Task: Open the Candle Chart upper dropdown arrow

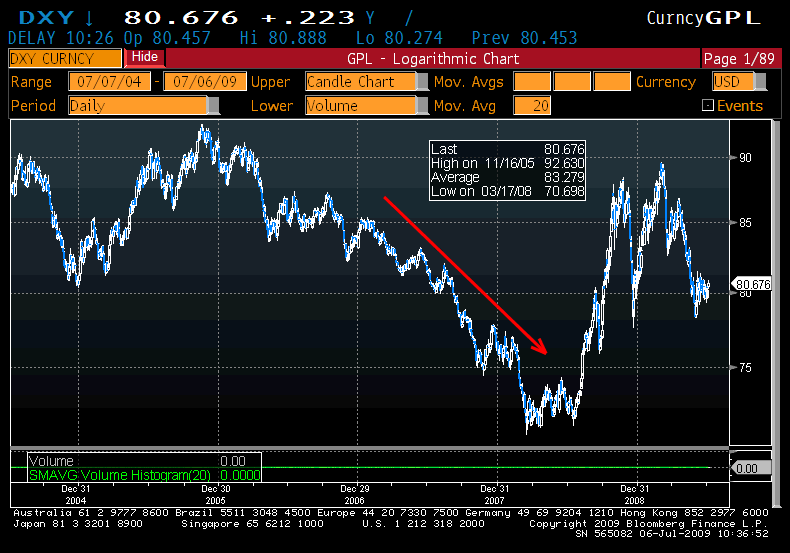Action: coord(422,82)
